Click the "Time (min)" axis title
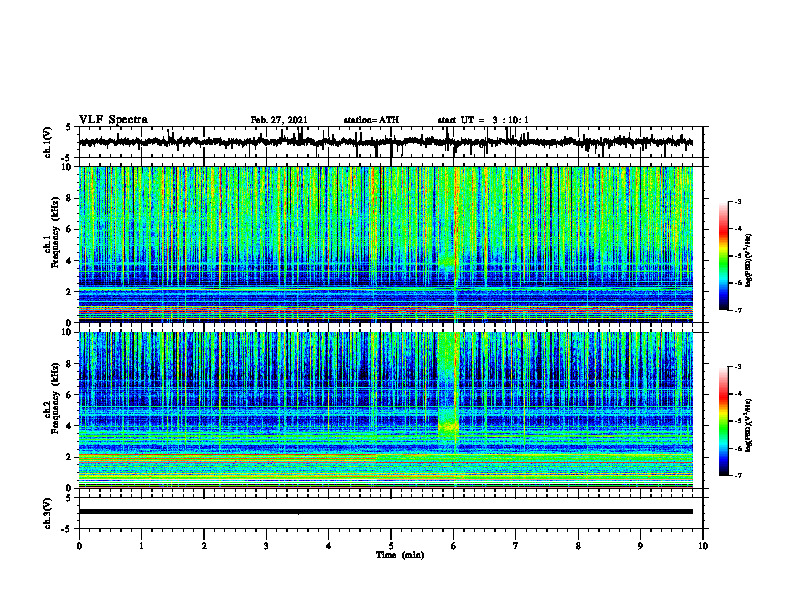This screenshot has width=792, height=612. click(x=400, y=555)
